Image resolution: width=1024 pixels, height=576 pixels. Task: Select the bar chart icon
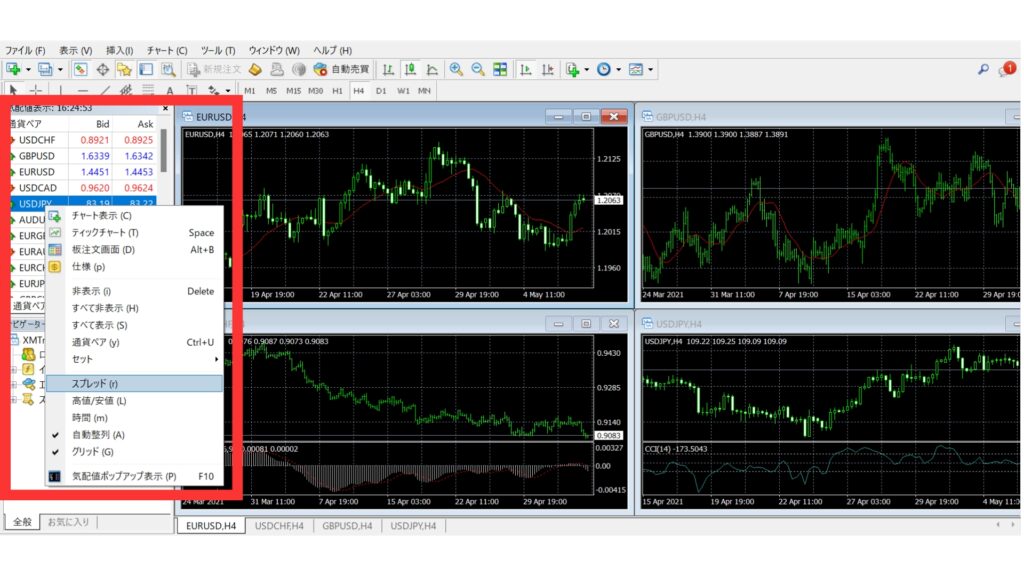pos(388,69)
